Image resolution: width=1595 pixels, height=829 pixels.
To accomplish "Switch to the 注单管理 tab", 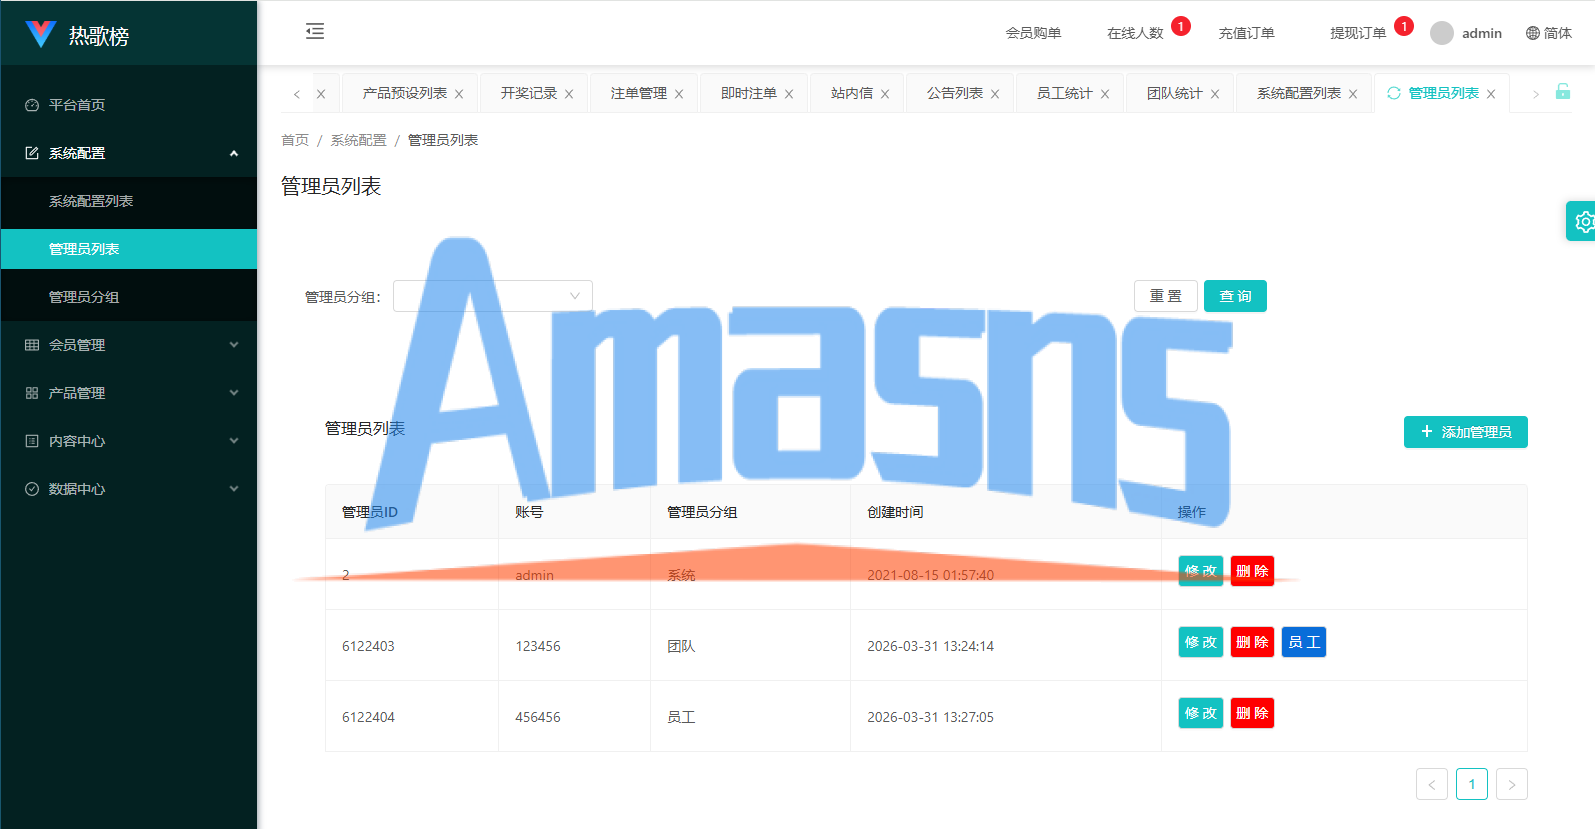I will point(638,93).
